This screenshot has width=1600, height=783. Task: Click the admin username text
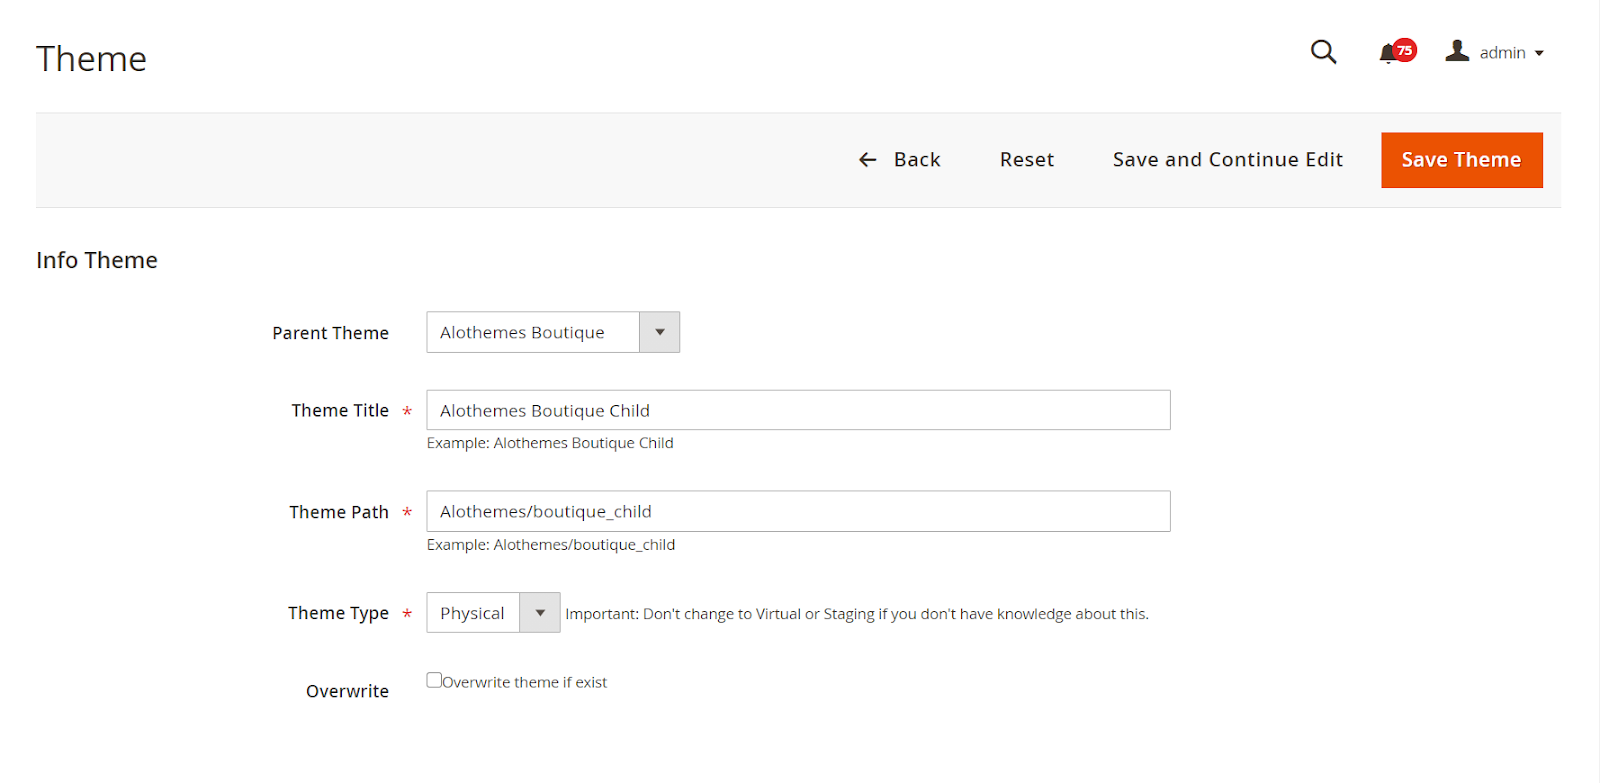pos(1502,53)
